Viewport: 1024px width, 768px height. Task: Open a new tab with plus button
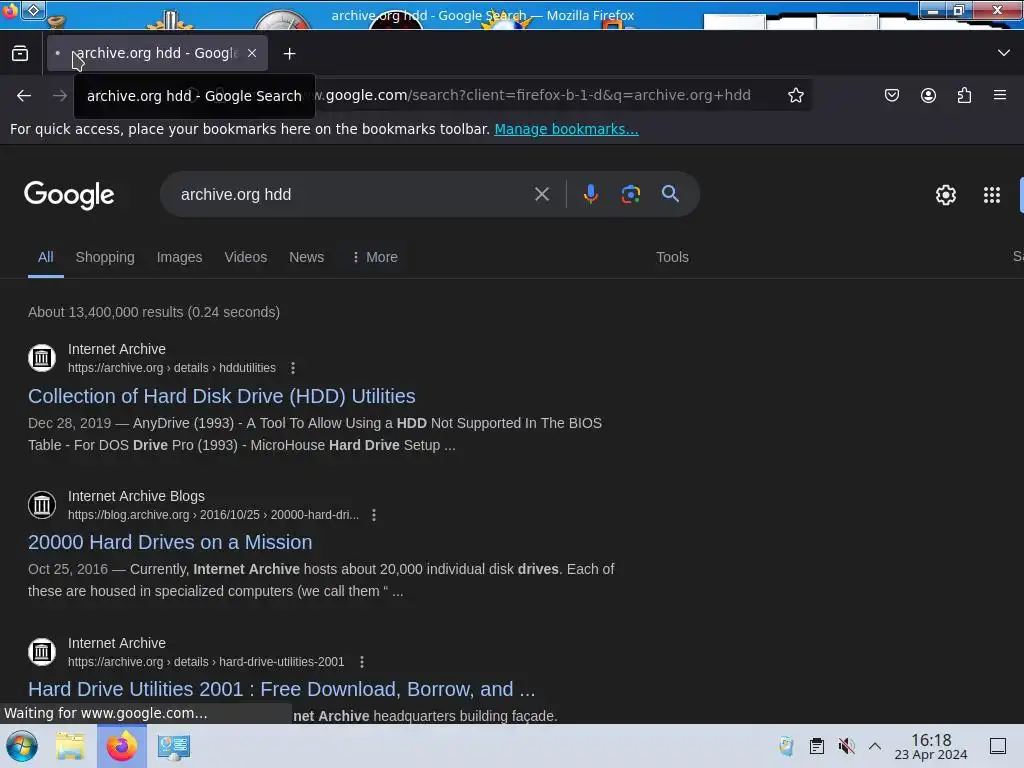[289, 54]
